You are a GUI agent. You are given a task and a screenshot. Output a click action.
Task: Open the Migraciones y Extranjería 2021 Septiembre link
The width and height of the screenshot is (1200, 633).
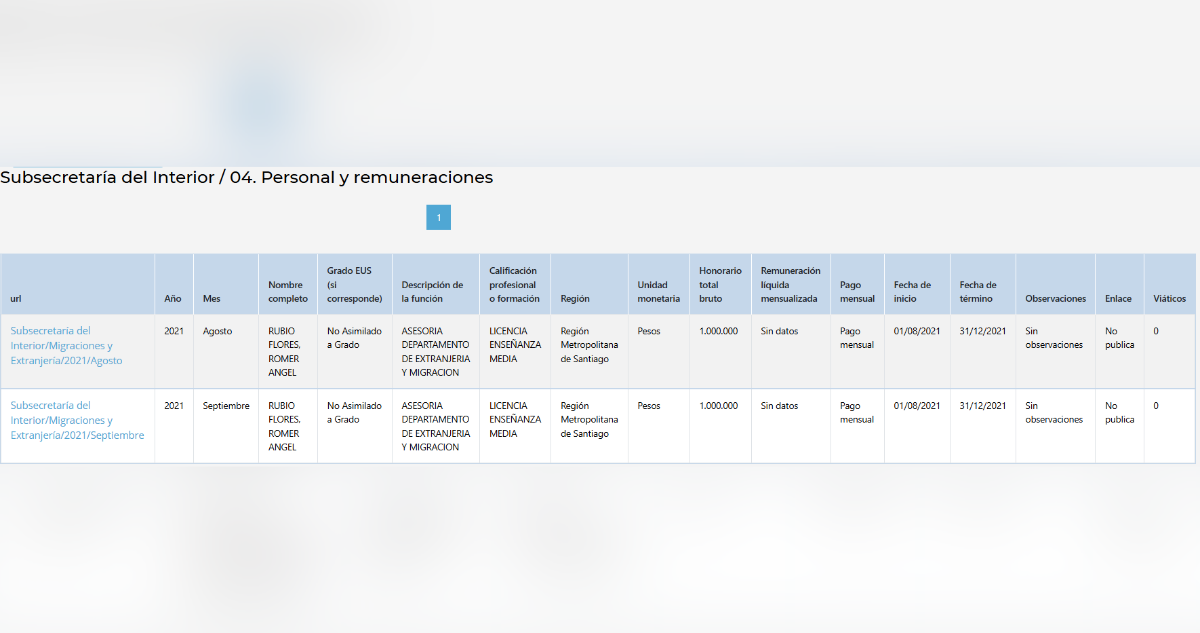point(77,420)
